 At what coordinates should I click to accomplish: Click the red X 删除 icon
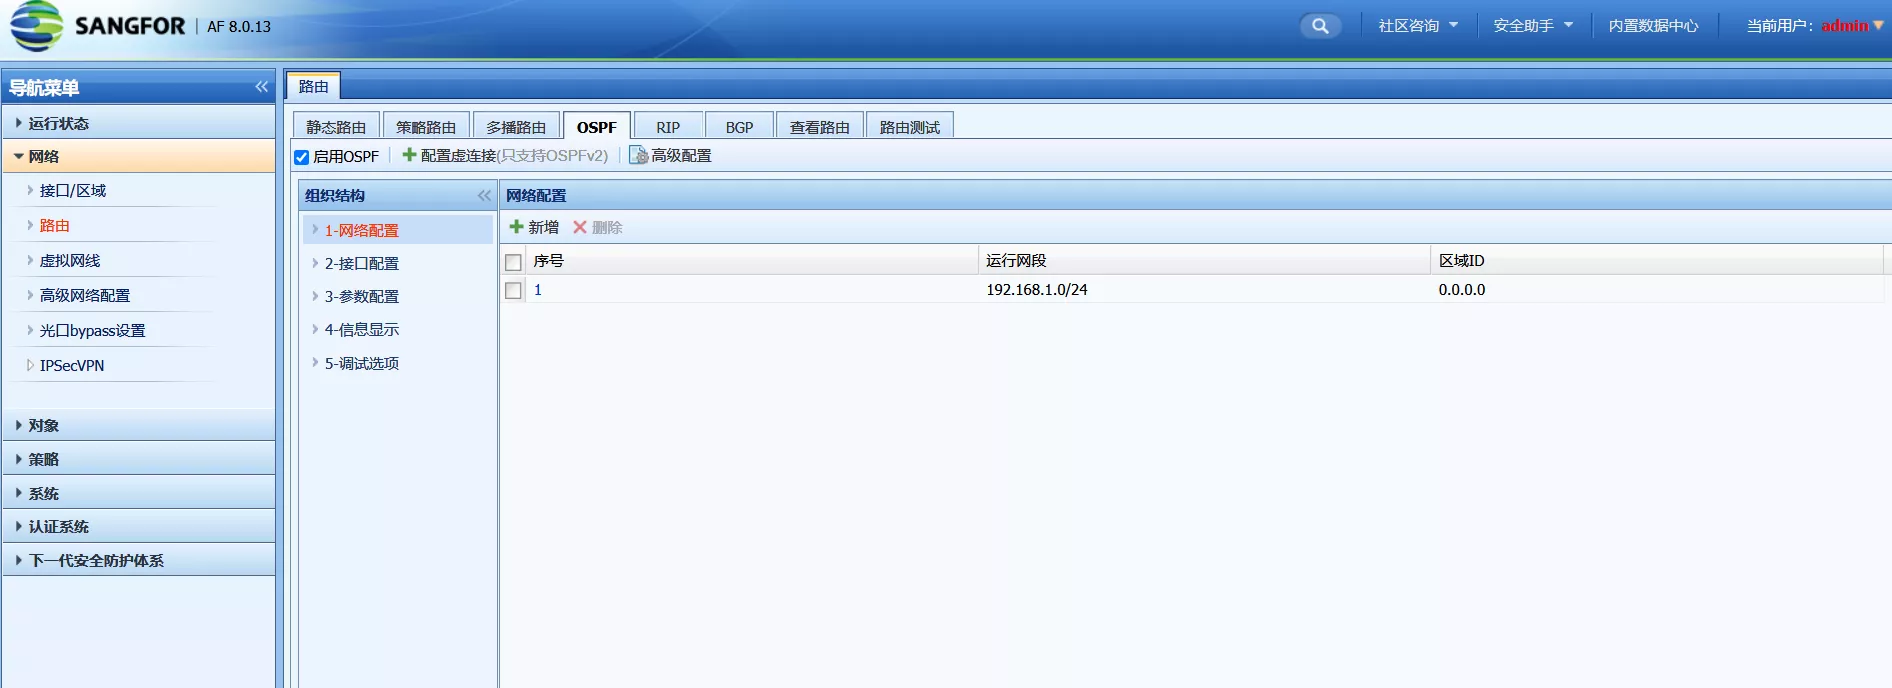(x=580, y=227)
